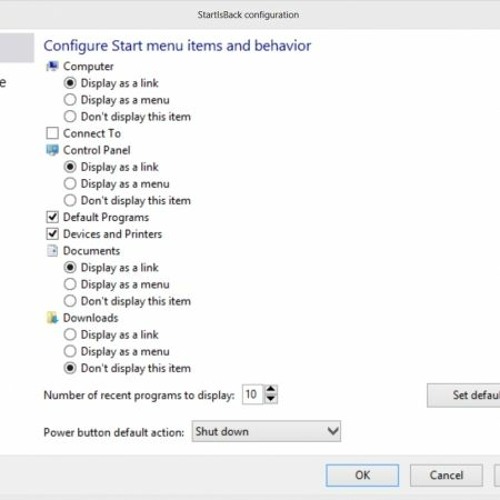
Task: Click 'Configure Start menu items and behavior' heading
Action: pyautogui.click(x=177, y=46)
